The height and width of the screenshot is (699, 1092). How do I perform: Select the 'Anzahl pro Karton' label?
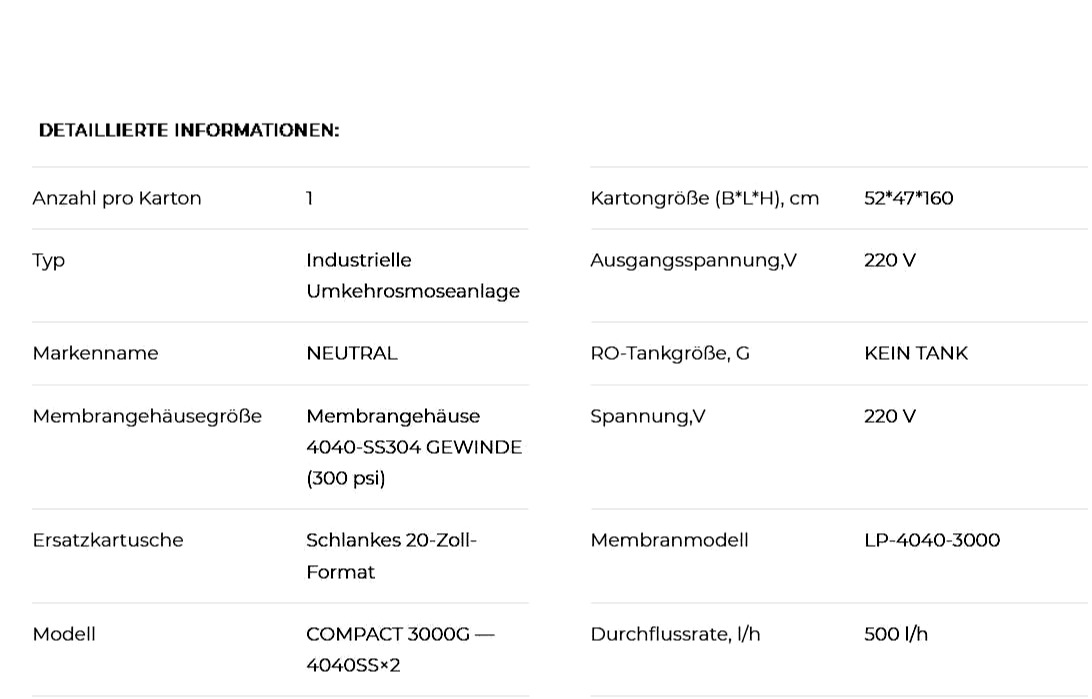[x=116, y=198]
